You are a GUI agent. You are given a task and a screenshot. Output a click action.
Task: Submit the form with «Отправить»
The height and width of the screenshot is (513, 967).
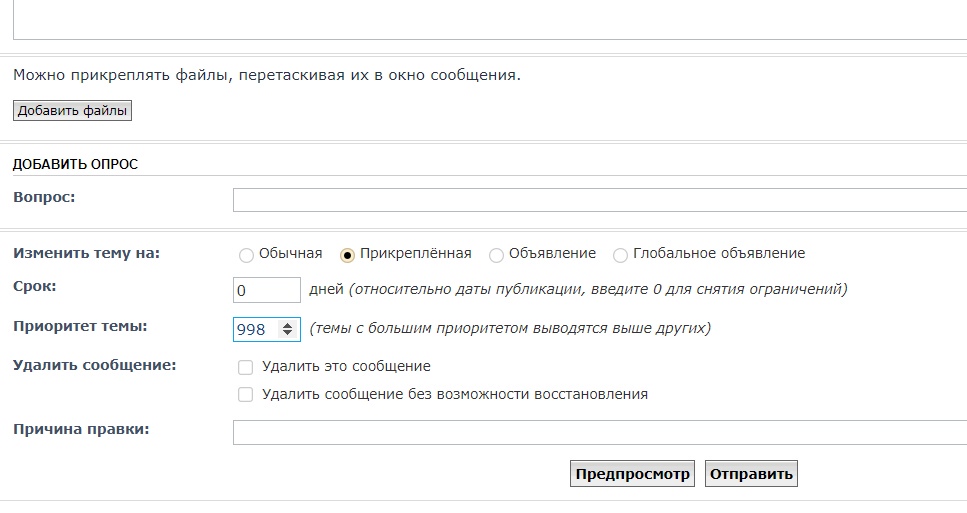751,474
